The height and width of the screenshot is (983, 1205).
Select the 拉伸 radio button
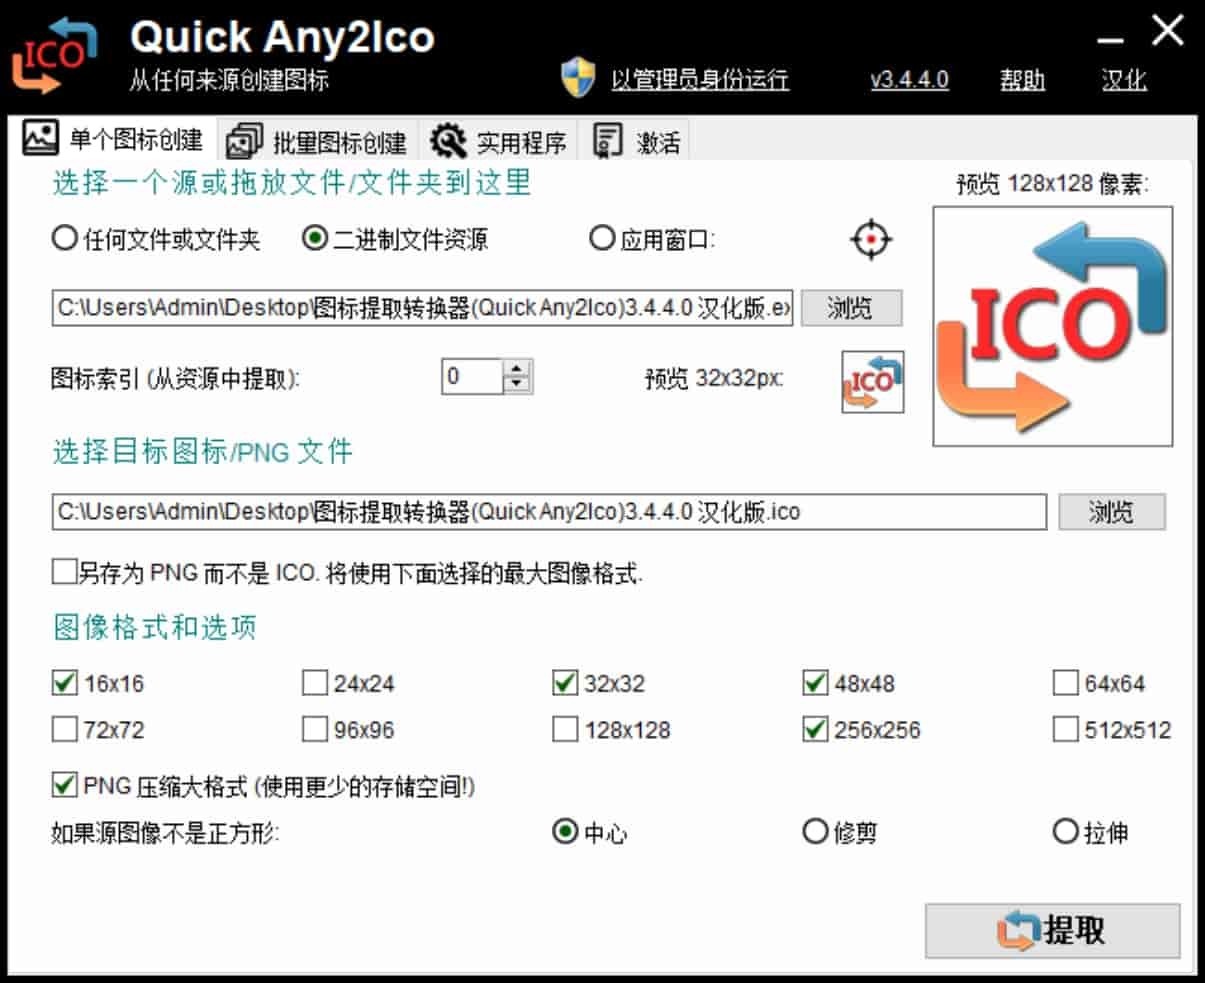coord(1063,831)
